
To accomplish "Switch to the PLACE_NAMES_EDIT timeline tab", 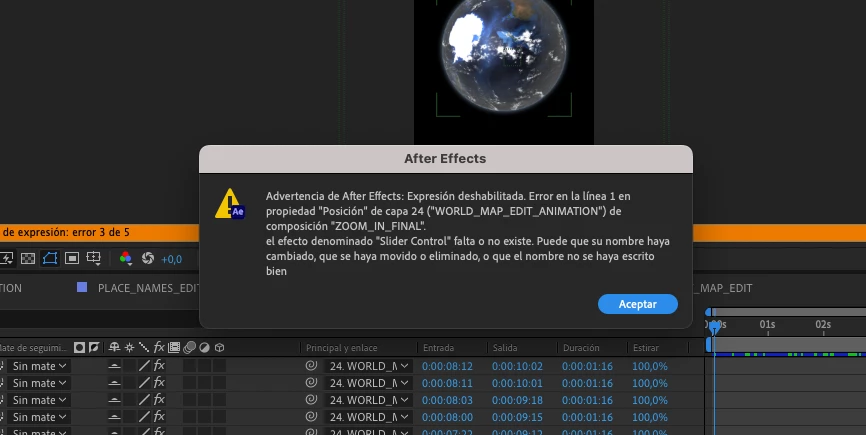I will tap(148, 288).
